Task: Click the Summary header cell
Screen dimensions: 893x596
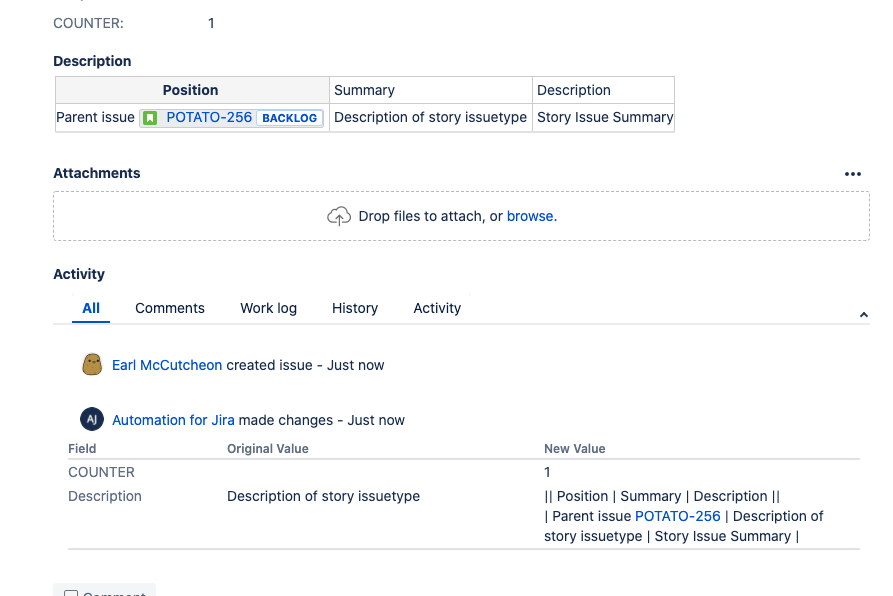Action: [x=431, y=90]
